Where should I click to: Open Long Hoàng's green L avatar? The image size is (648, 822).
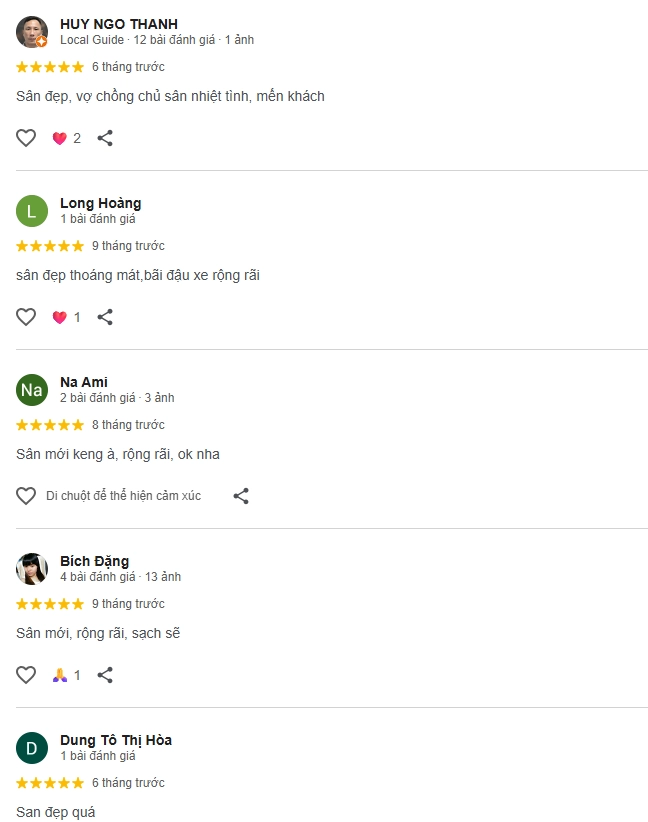coord(32,211)
